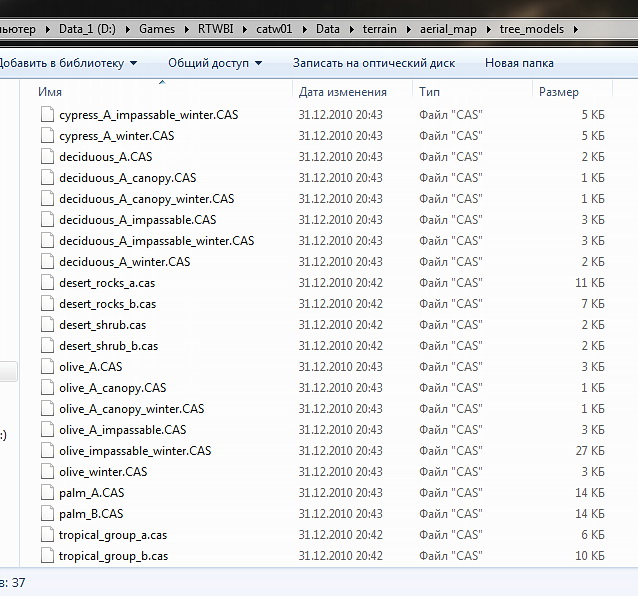Expand the arrow after tree_models in the path
This screenshot has height=596, width=638.
pos(576,29)
